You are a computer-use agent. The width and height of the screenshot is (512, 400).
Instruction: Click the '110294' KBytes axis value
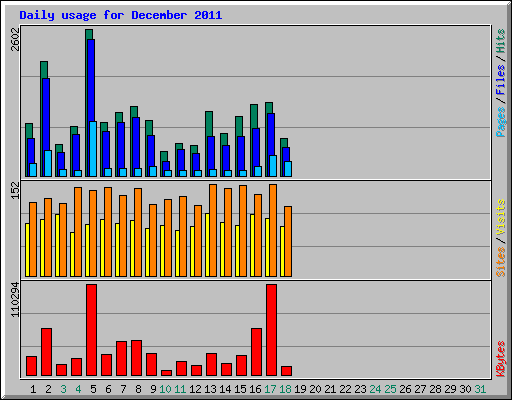click(15, 300)
